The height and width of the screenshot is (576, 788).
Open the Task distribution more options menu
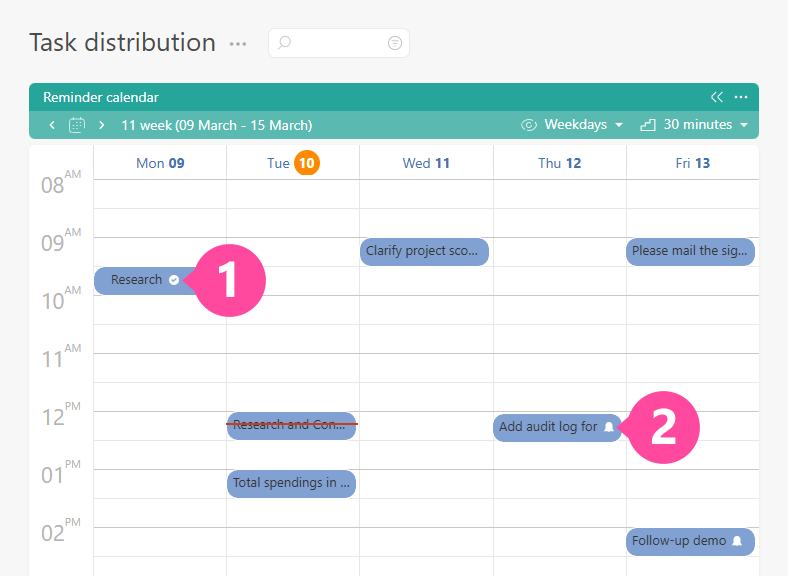click(237, 44)
